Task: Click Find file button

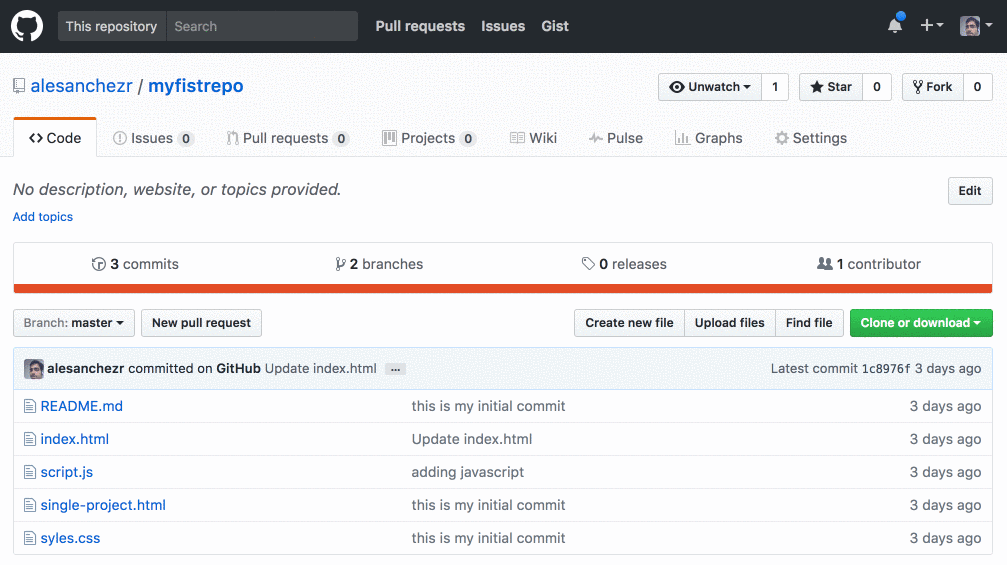Action: click(809, 323)
